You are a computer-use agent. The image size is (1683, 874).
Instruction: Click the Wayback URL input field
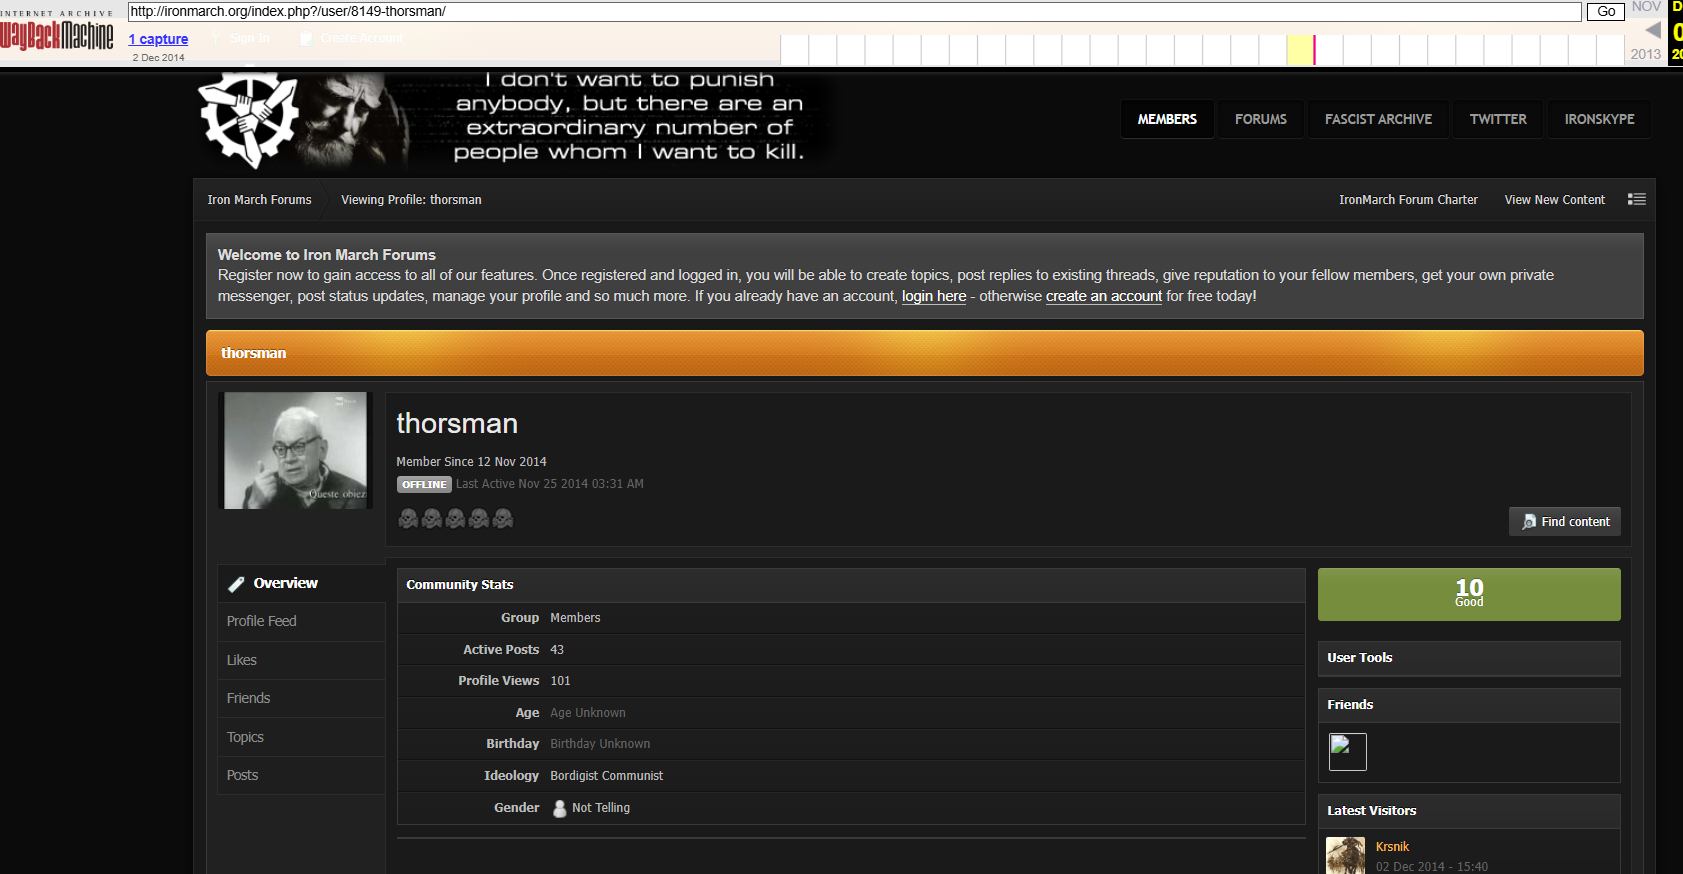855,12
